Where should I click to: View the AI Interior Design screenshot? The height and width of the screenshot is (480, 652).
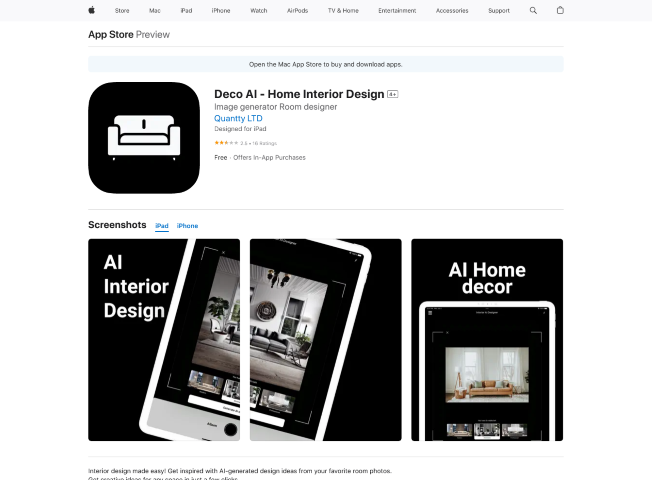[164, 340]
